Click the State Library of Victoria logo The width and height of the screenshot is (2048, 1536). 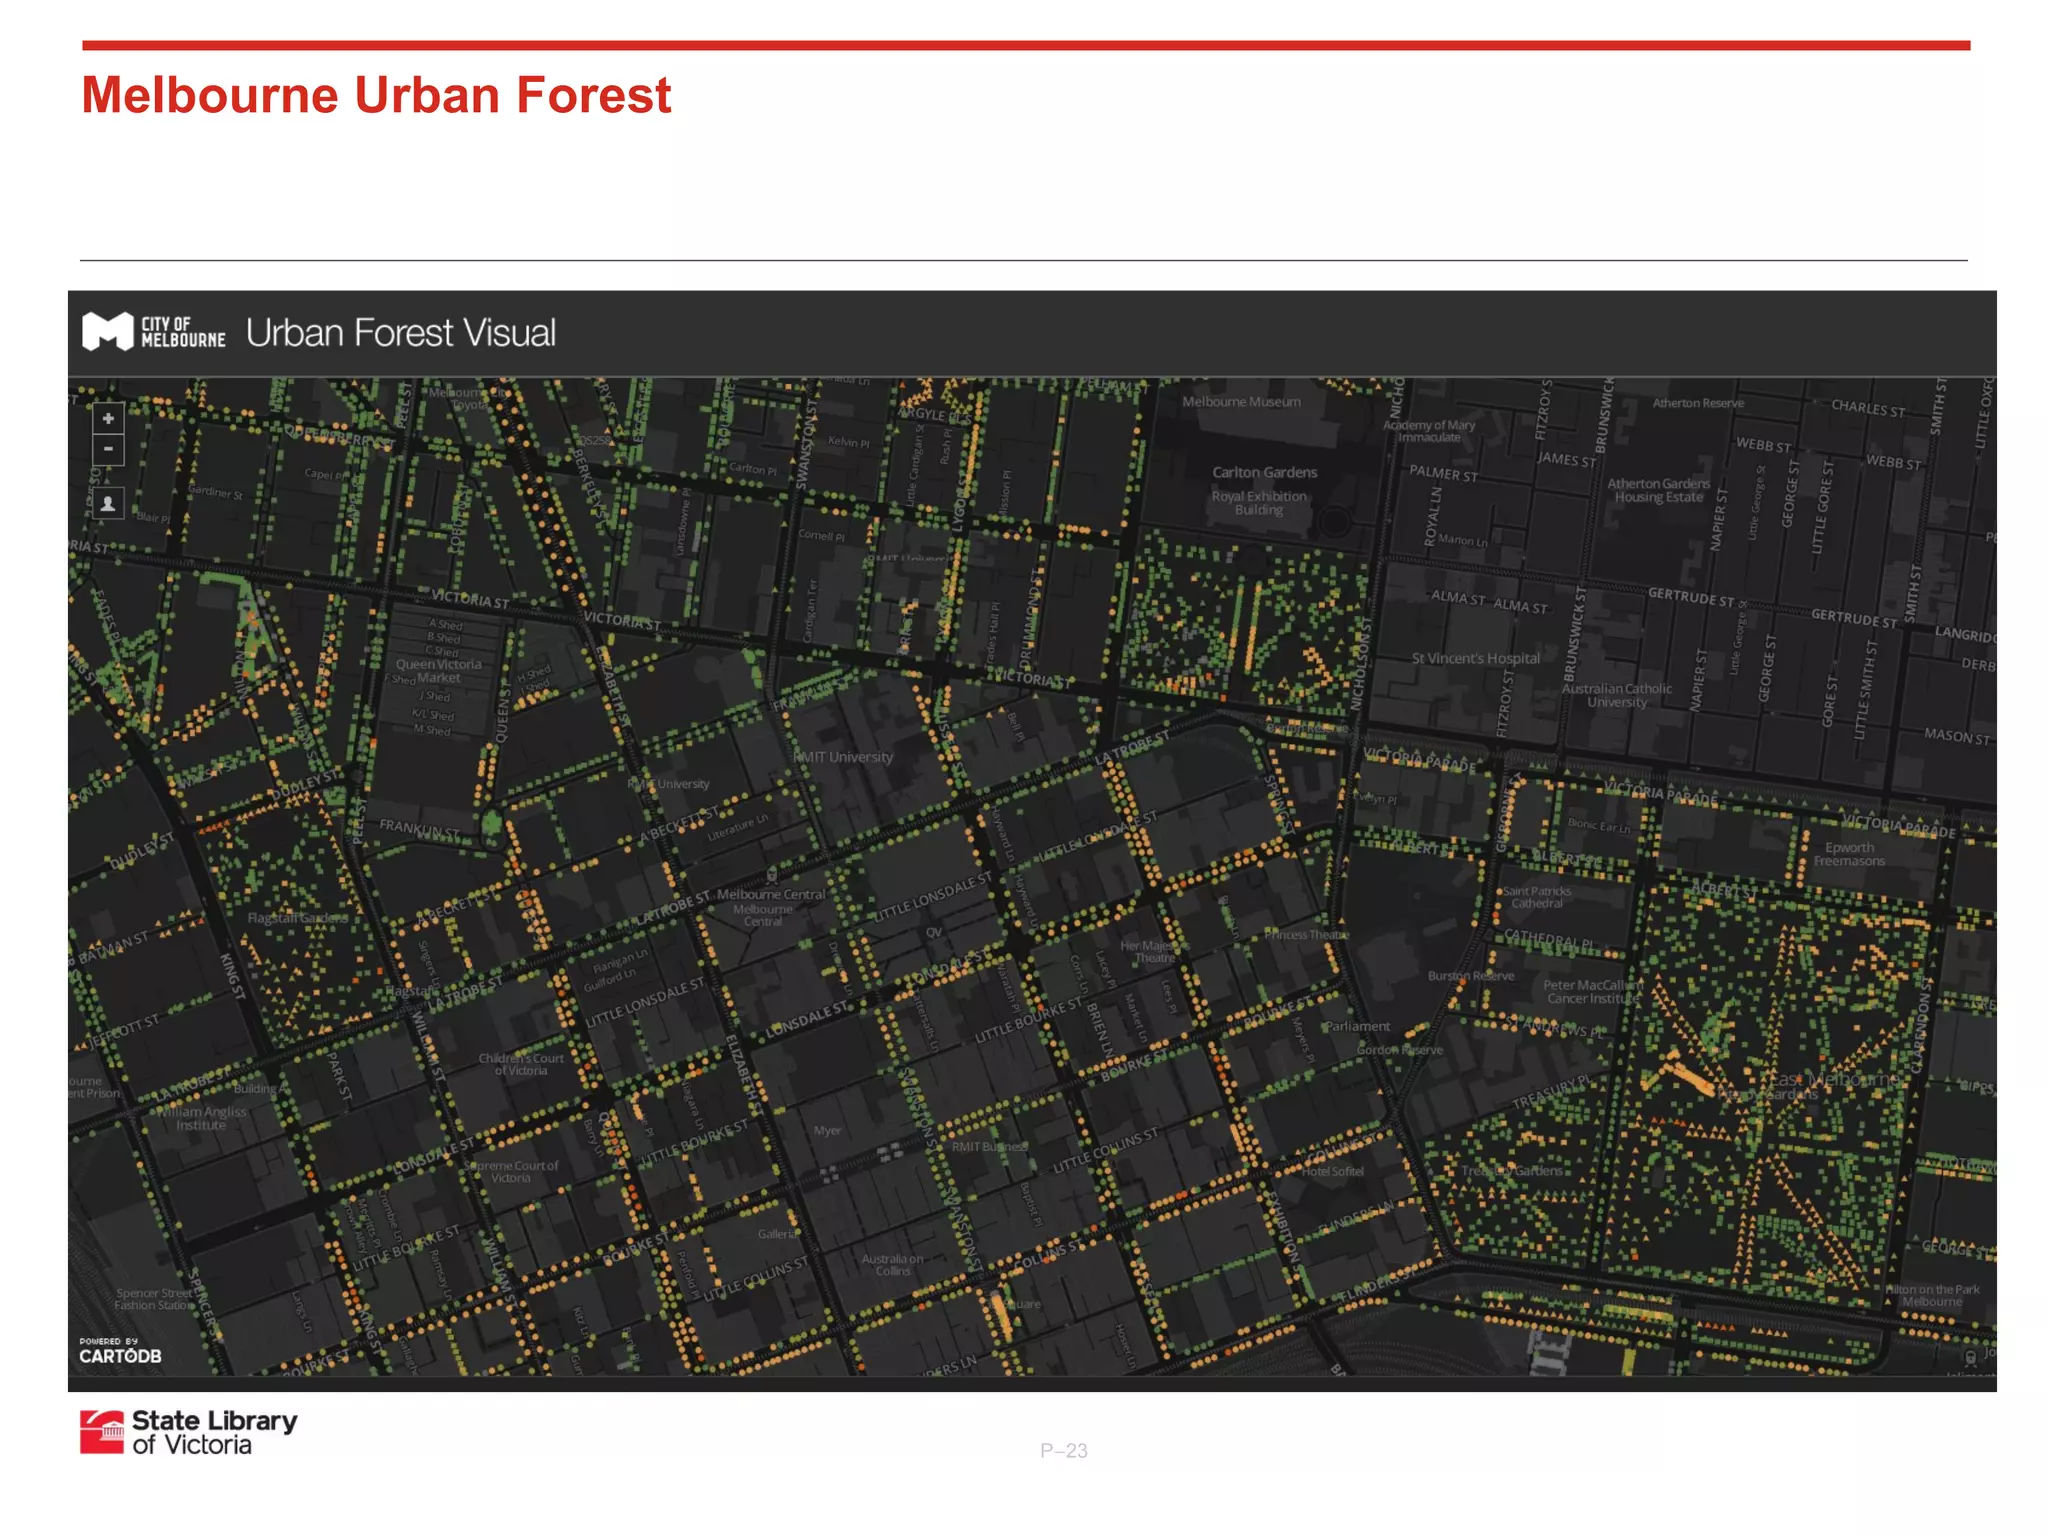click(189, 1432)
